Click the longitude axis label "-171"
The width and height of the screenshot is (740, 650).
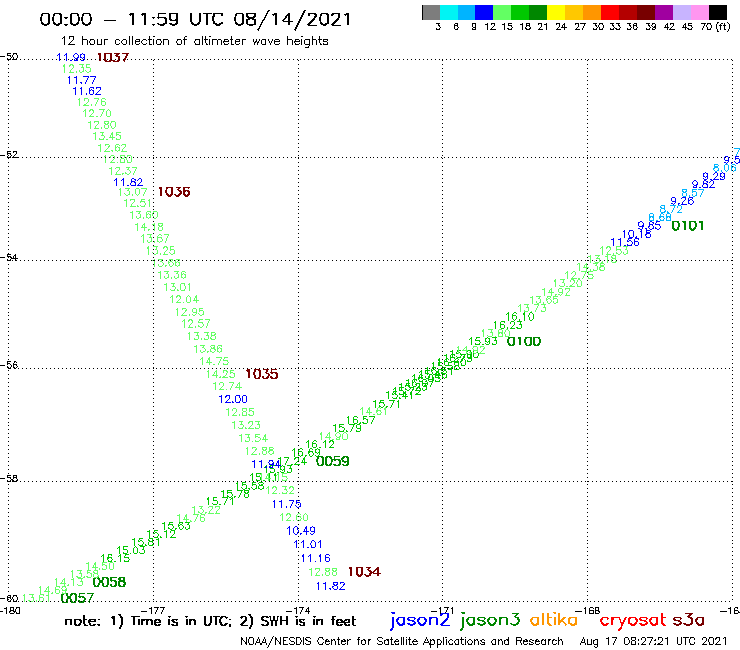443,610
